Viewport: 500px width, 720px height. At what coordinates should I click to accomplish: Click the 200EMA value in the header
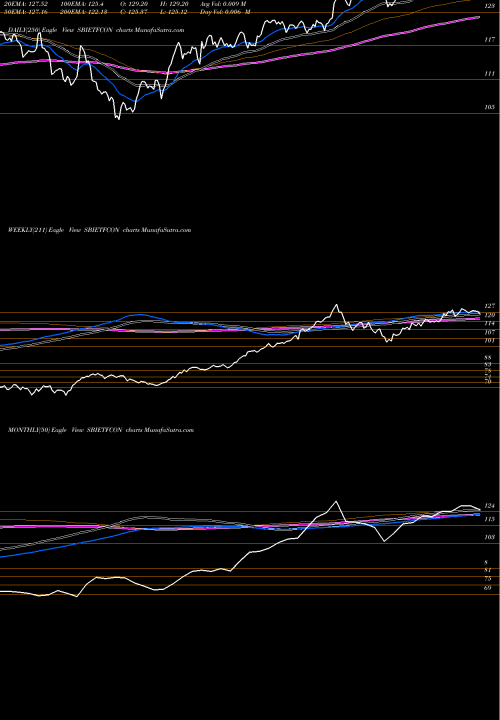84,12
